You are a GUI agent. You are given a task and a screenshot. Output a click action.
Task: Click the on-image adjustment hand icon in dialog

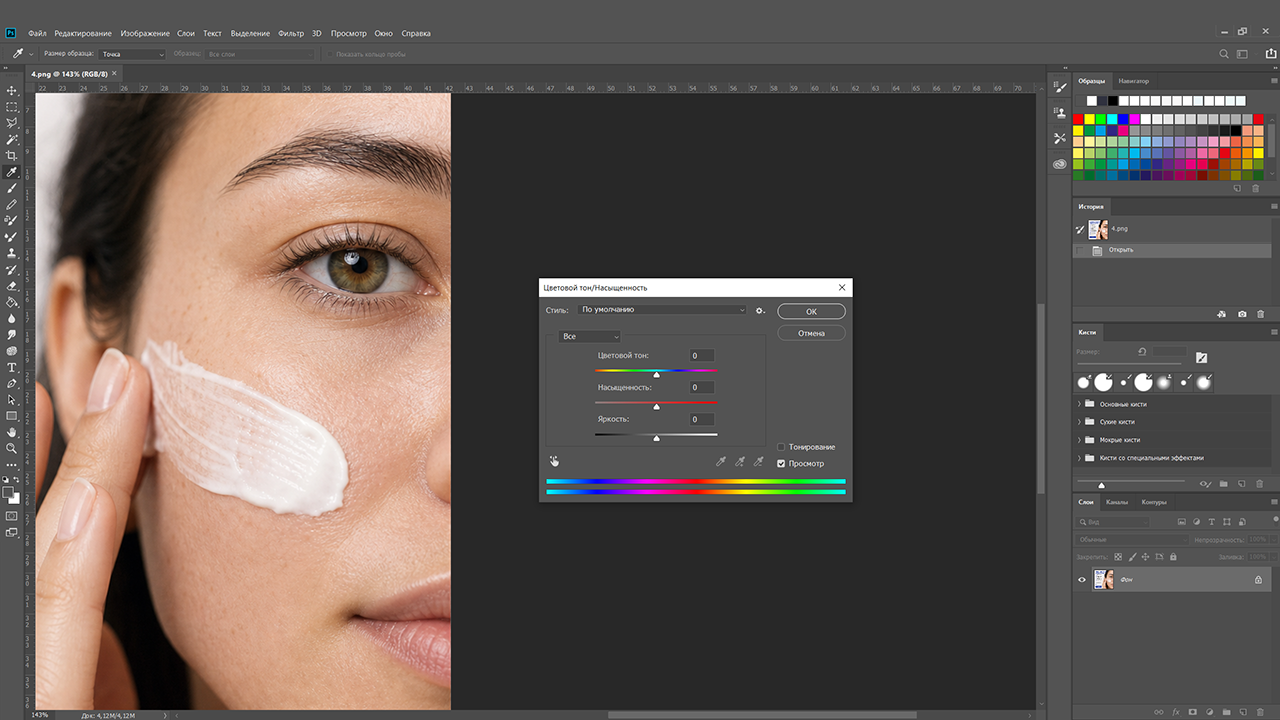554,461
